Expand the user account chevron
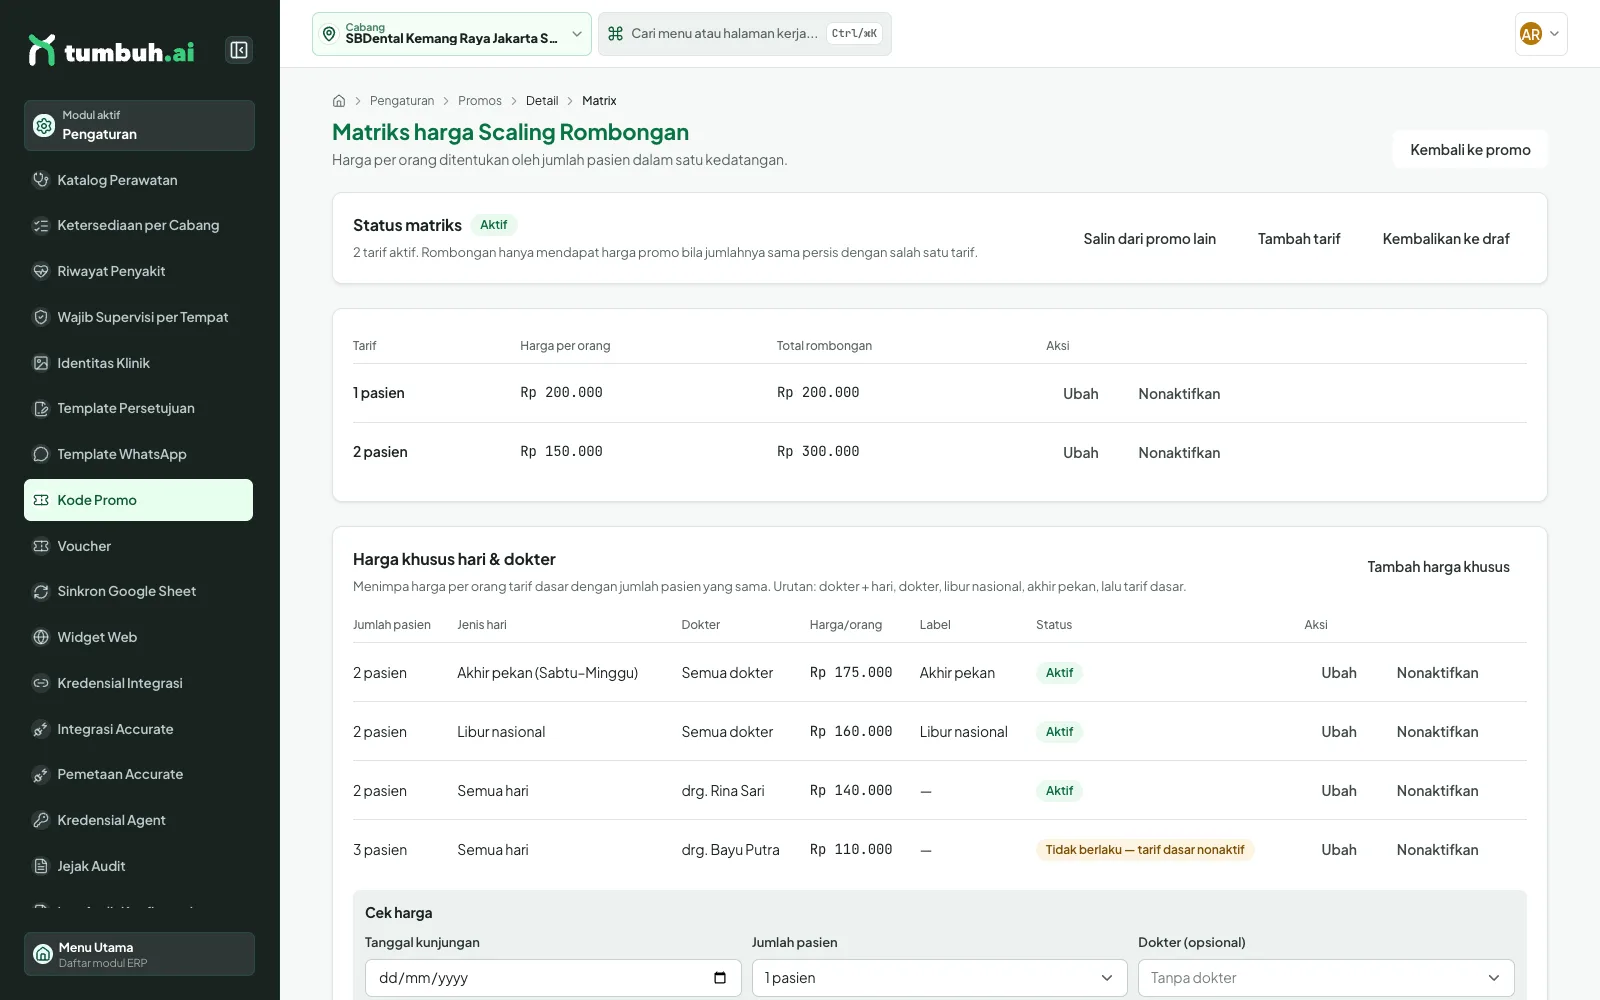Viewport: 1600px width, 1000px height. [x=1554, y=34]
